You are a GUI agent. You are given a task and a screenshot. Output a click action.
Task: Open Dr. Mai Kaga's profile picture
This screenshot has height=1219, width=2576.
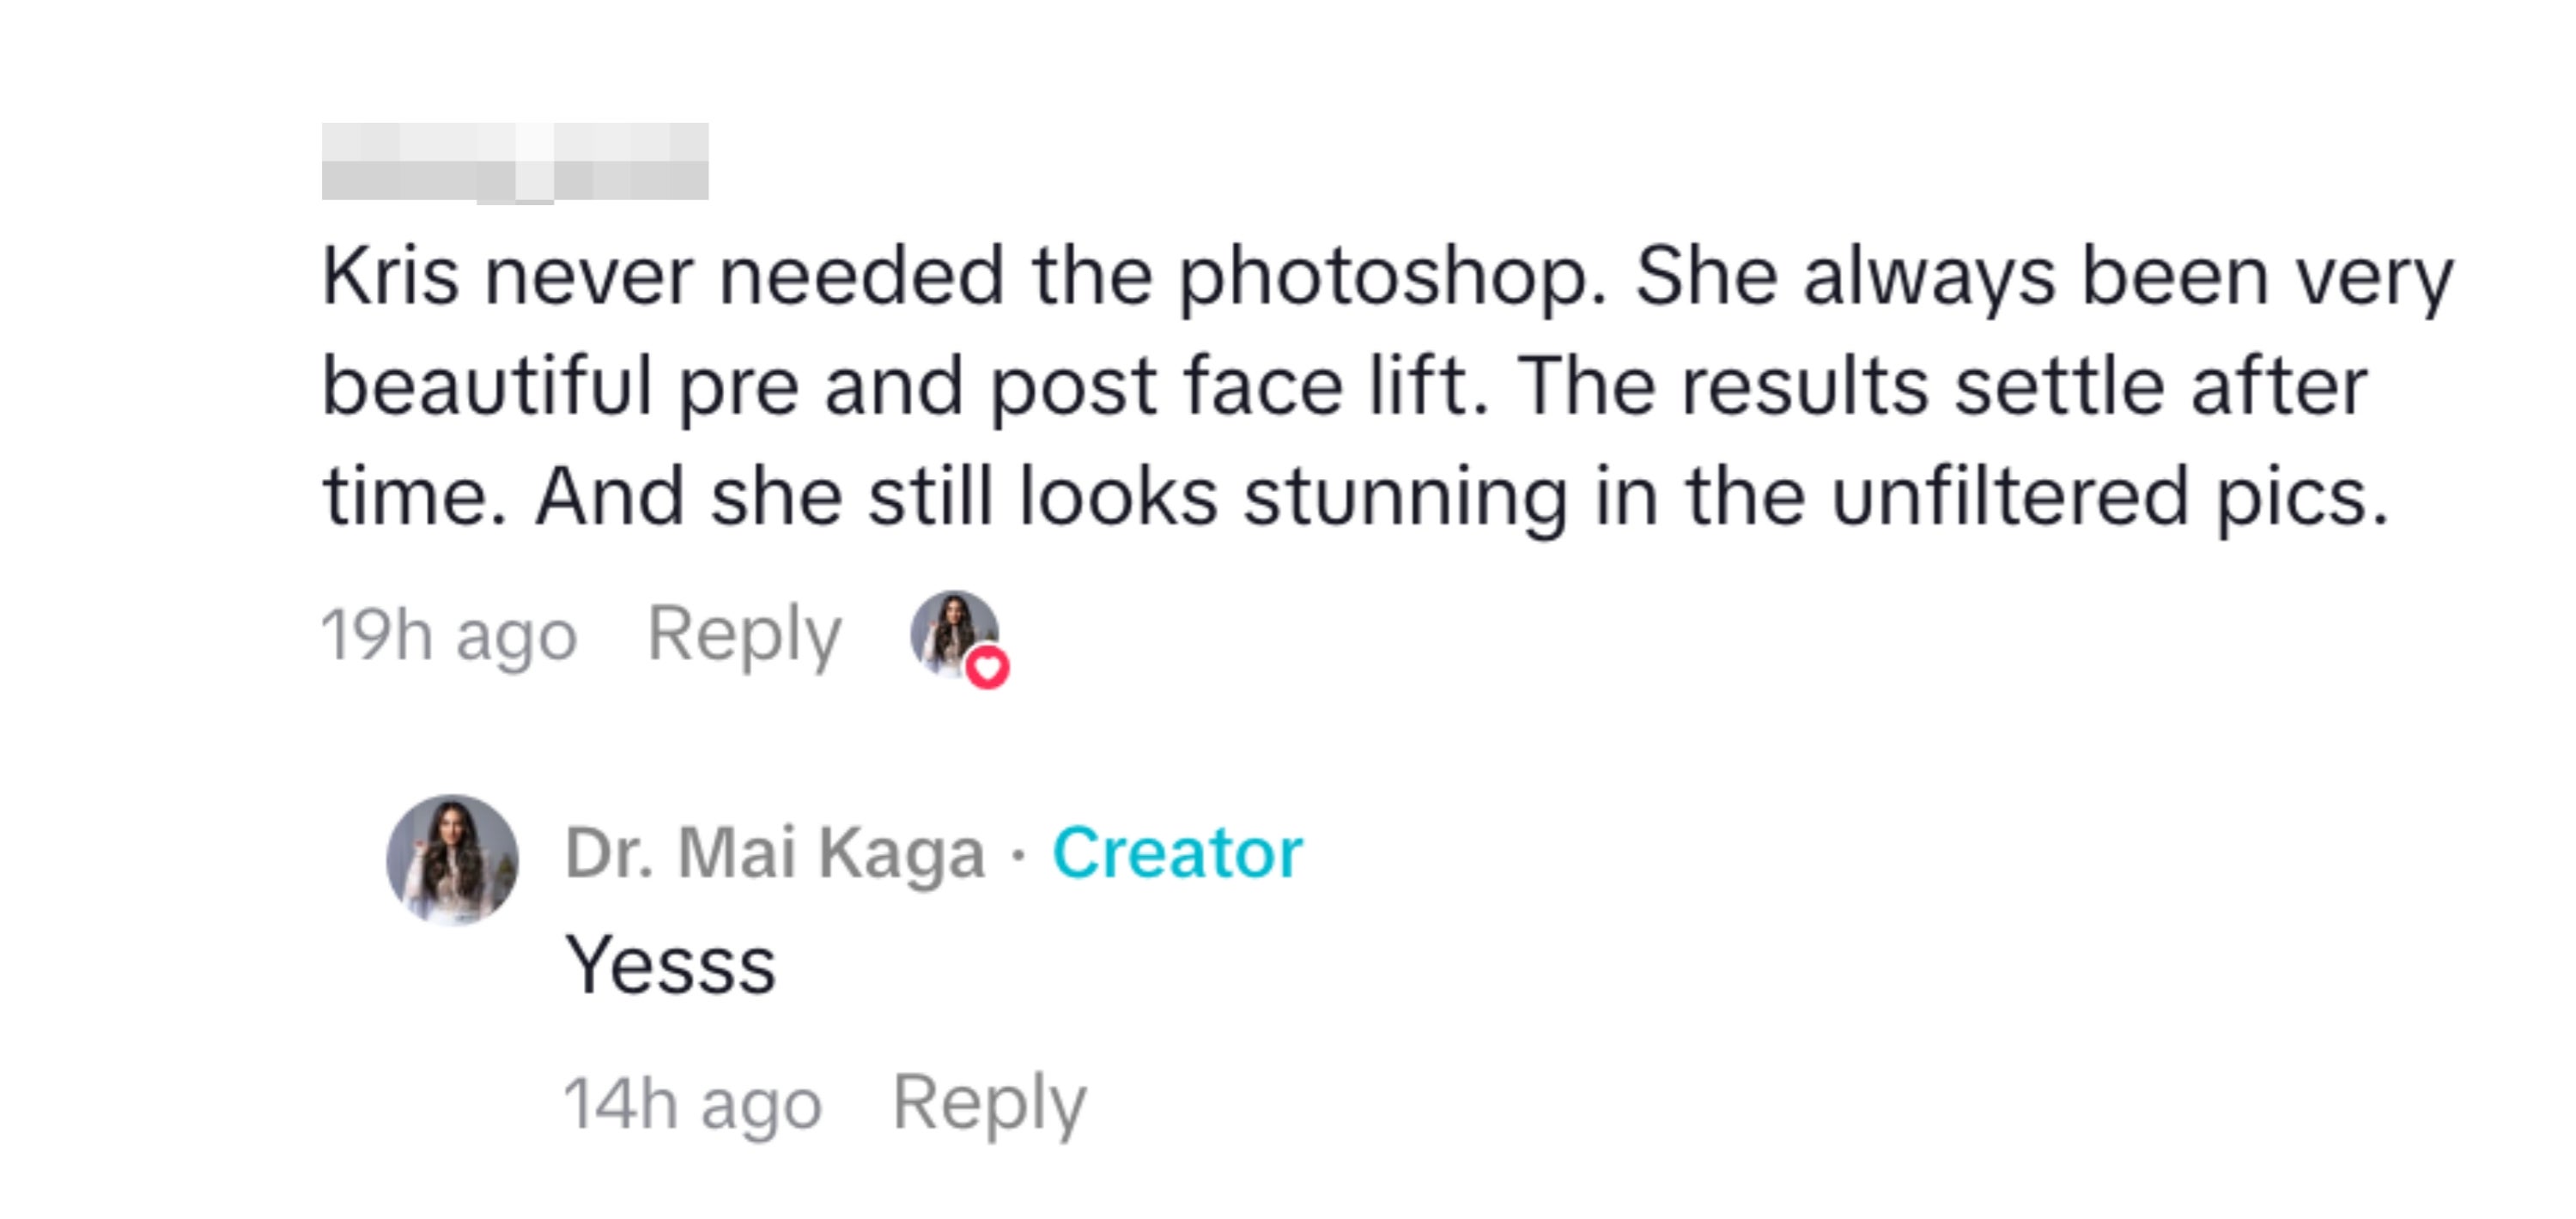(452, 859)
